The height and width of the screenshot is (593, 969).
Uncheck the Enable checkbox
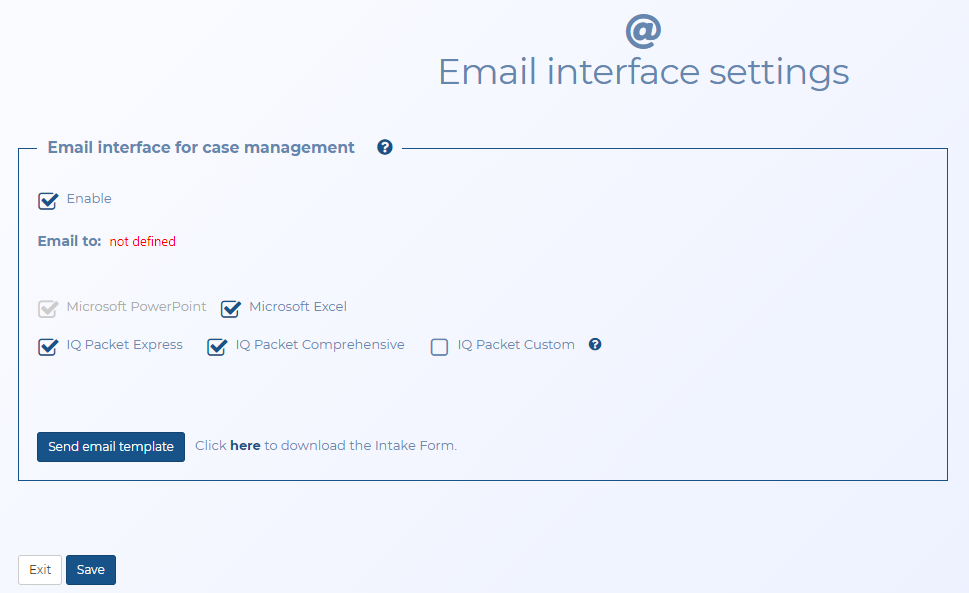point(47,201)
